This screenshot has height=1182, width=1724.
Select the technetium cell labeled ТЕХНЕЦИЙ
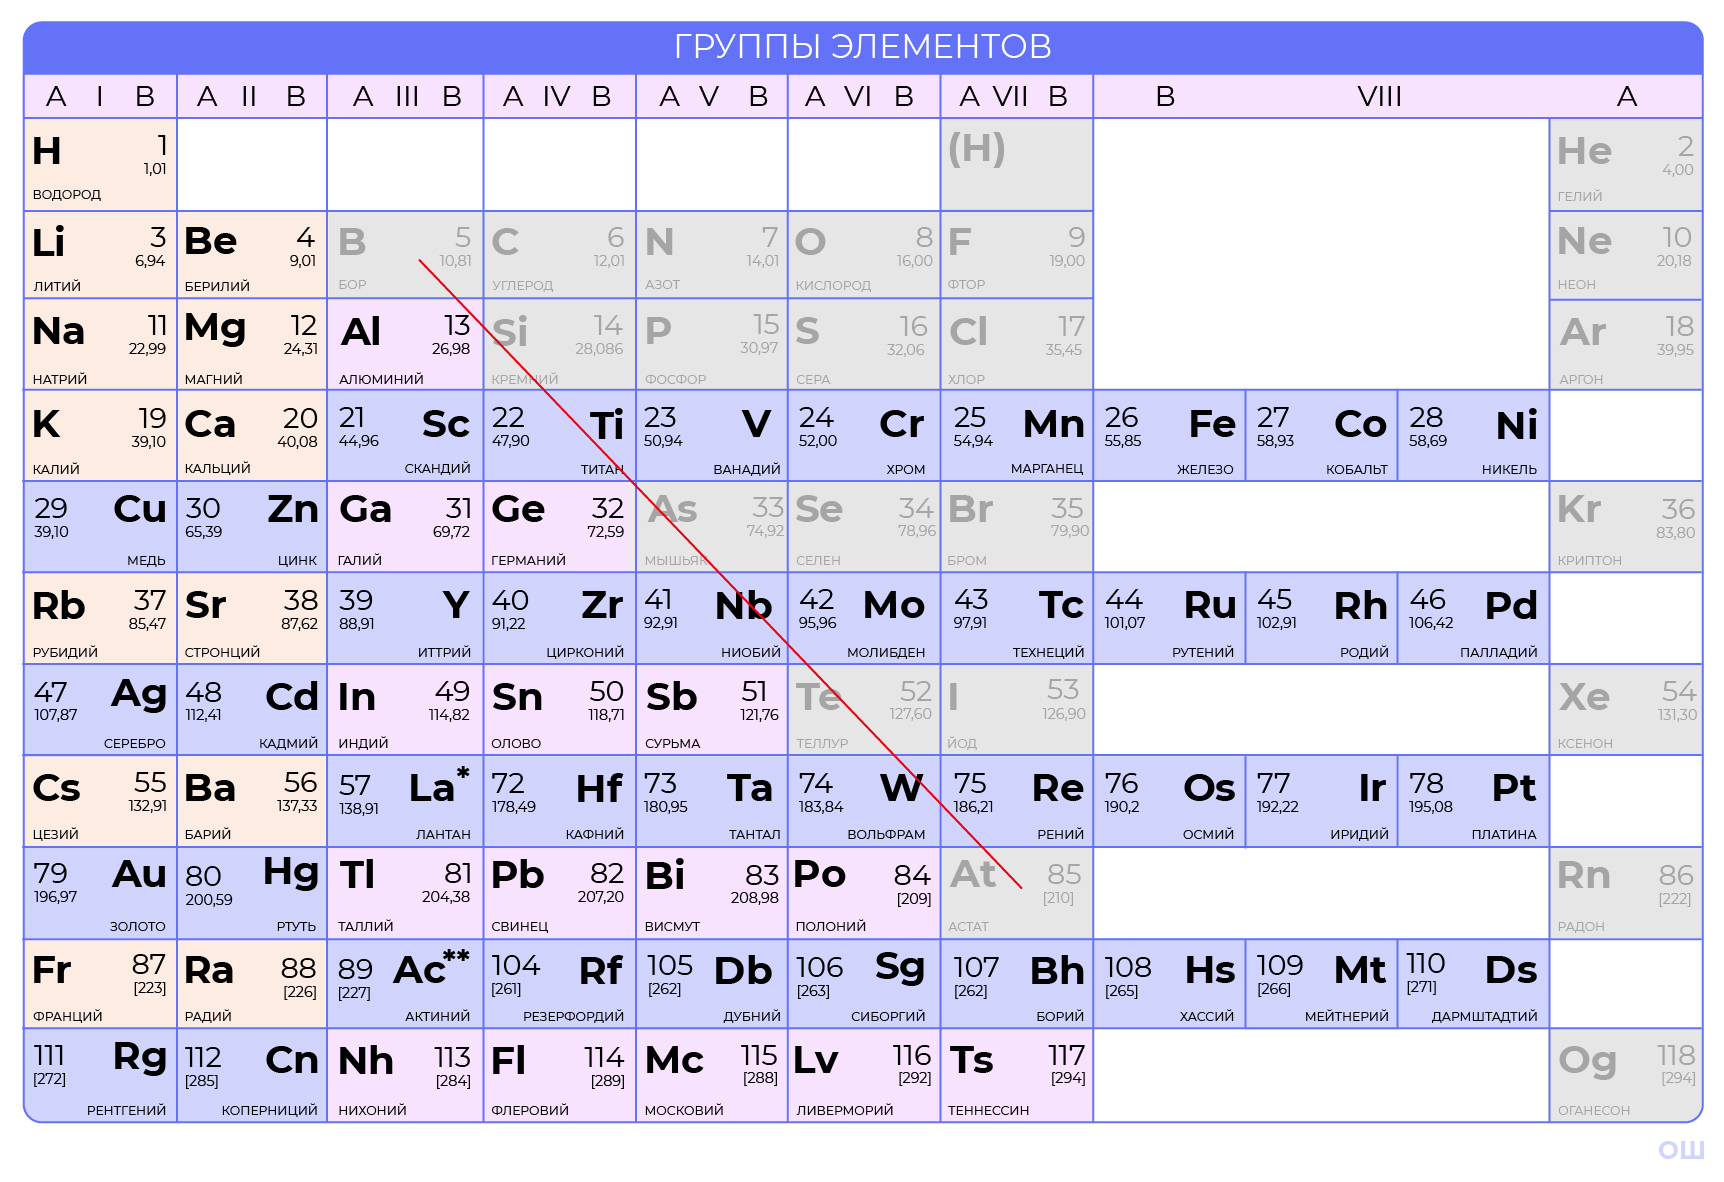pyautogui.click(x=1017, y=618)
